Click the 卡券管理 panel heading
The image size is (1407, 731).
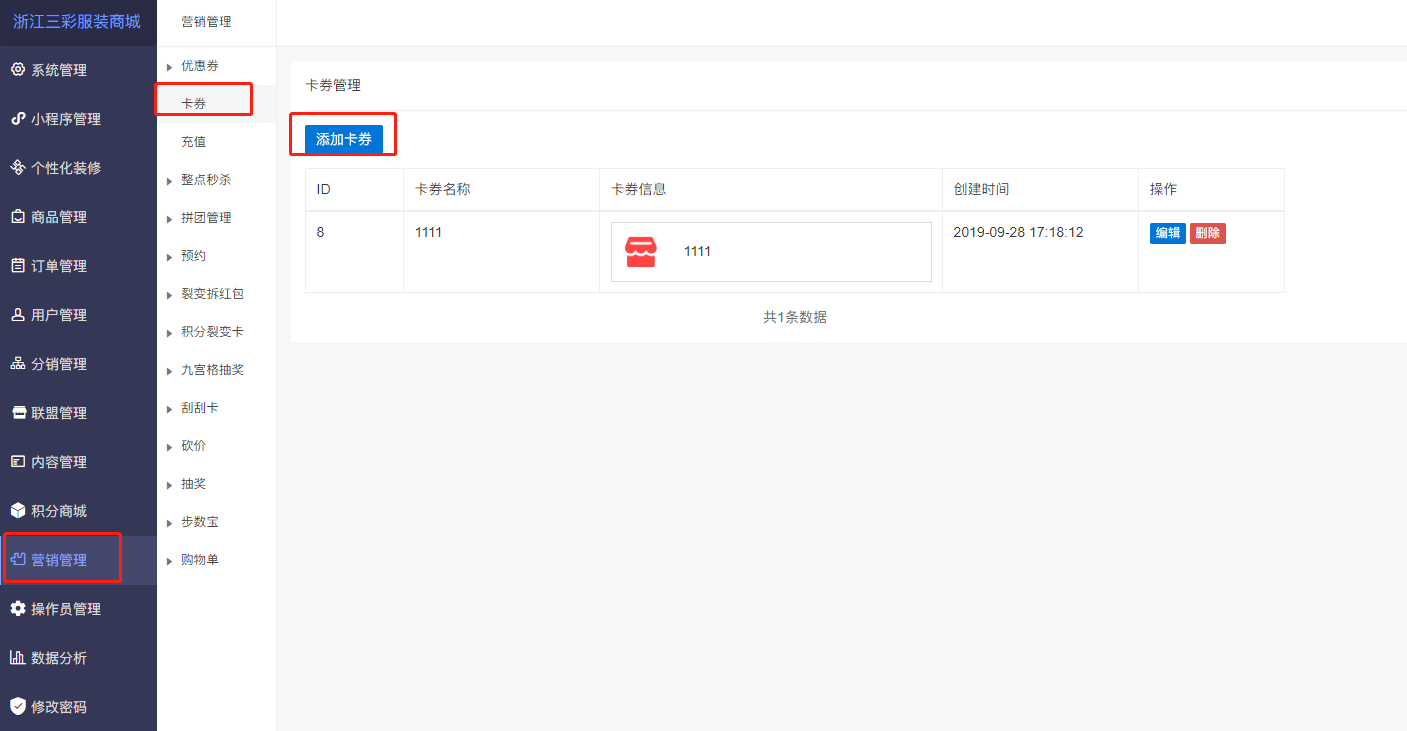(x=333, y=86)
